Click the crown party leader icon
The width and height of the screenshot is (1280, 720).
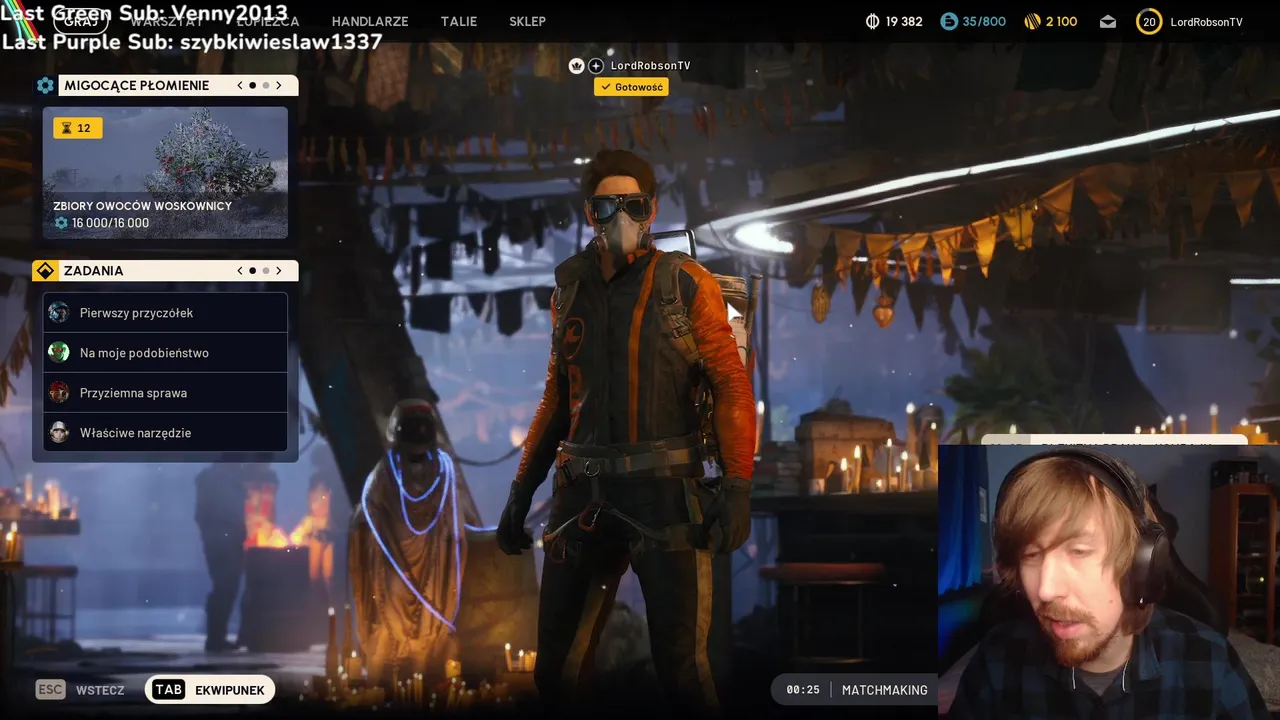tap(576, 66)
